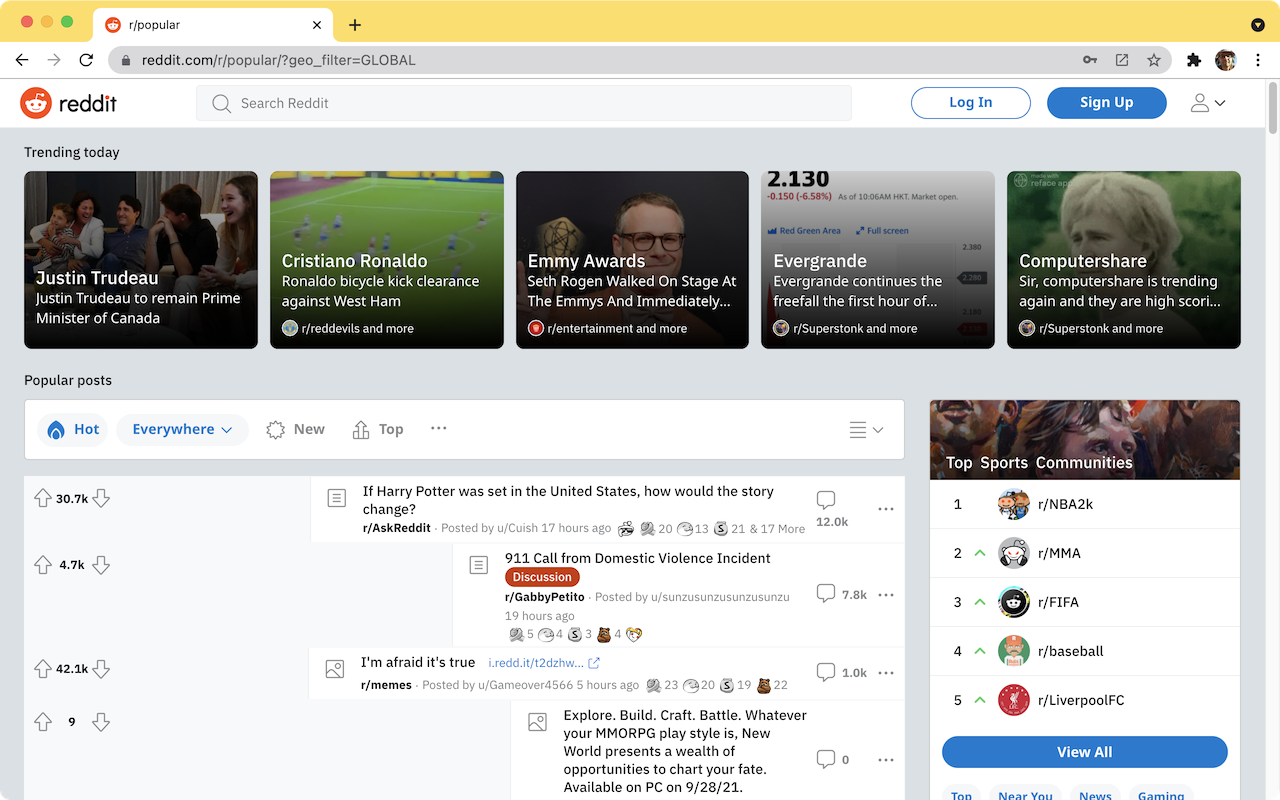
Task: Switch to New post sorting
Action: (x=295, y=429)
